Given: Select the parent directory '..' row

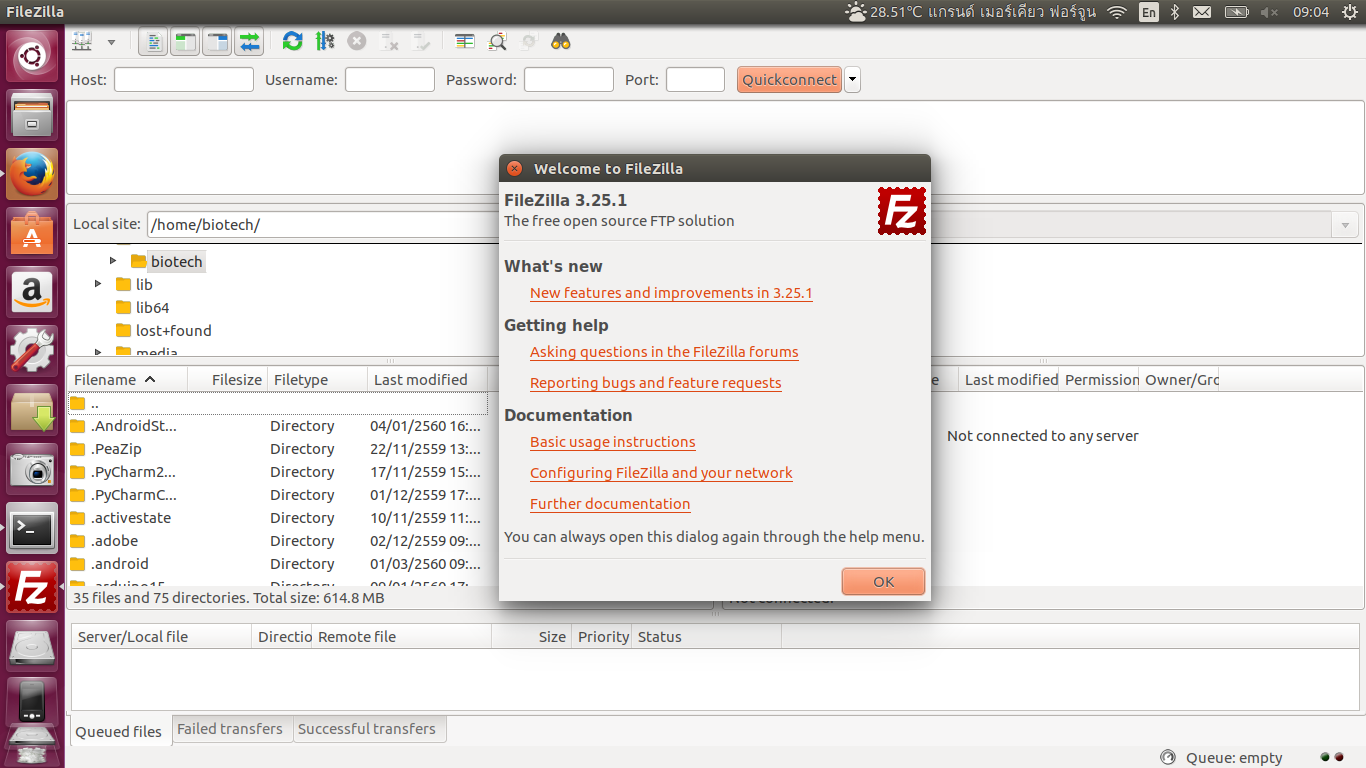Looking at the screenshot, I should click(x=277, y=403).
